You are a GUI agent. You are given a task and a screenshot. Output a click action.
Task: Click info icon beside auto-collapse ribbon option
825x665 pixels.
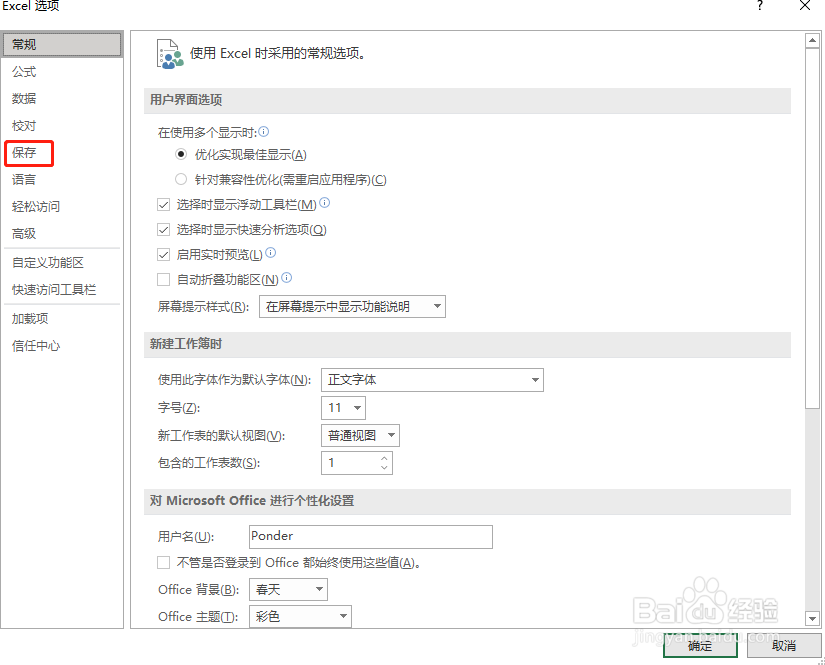coord(286,278)
